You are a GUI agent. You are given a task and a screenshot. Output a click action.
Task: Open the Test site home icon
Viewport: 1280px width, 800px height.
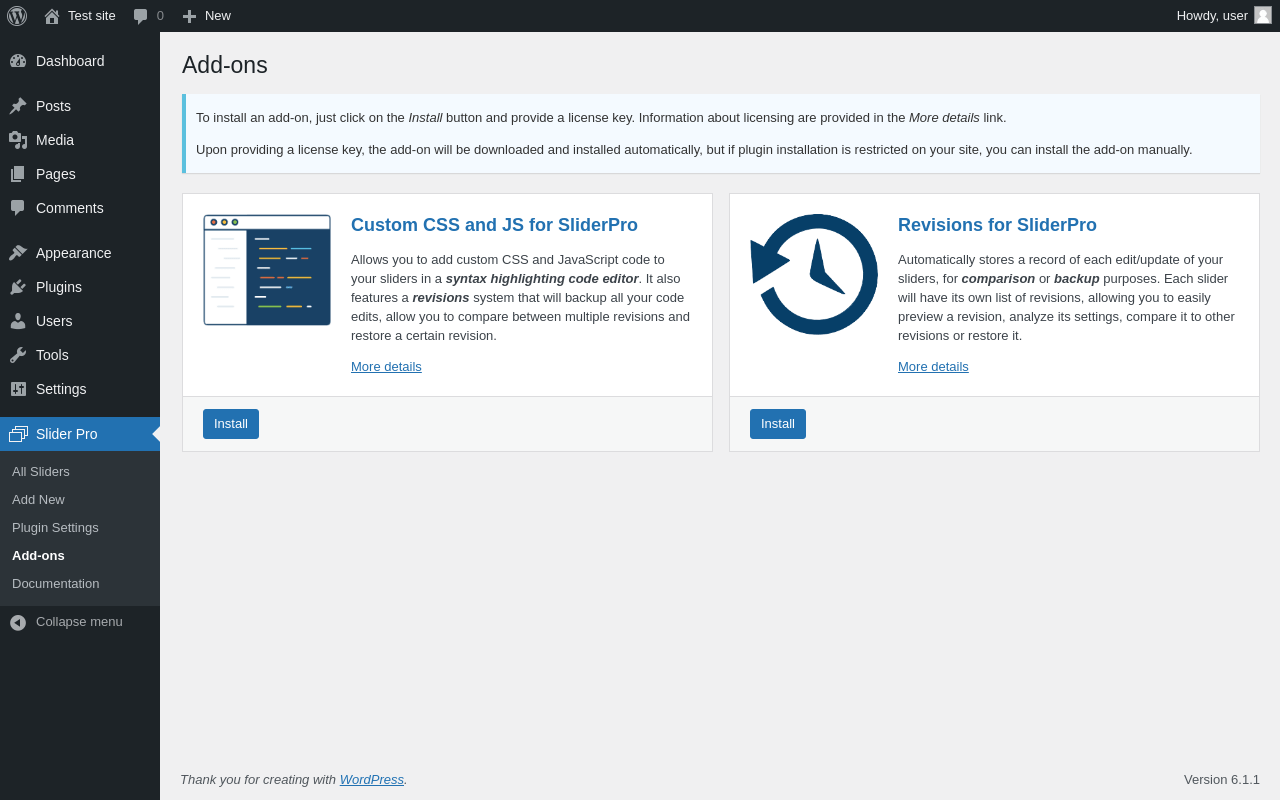(x=52, y=16)
